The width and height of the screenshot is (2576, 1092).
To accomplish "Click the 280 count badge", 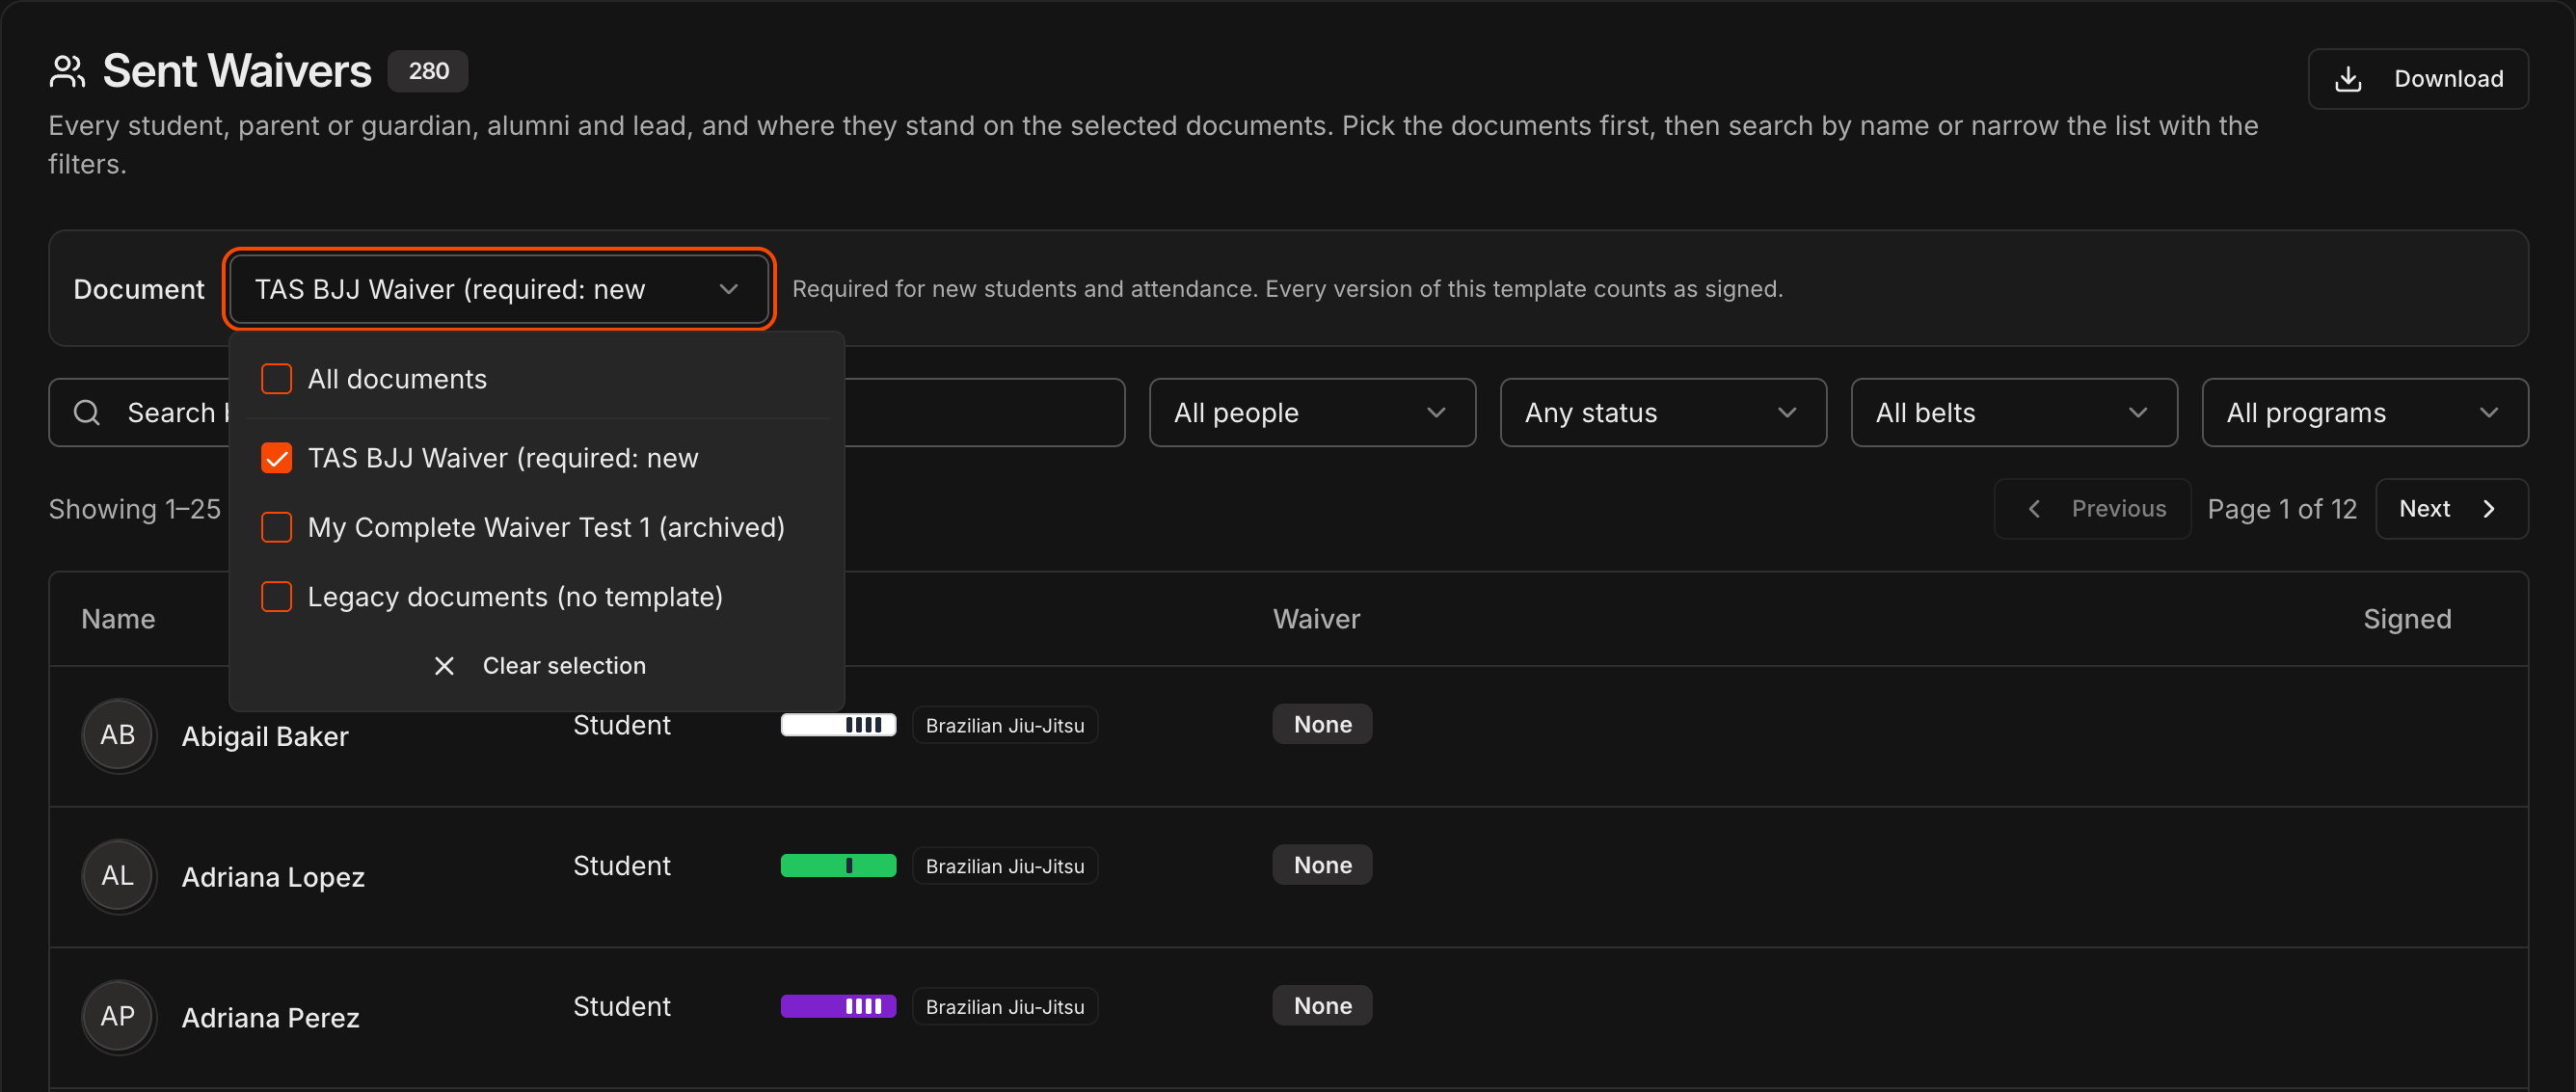I will coord(428,71).
